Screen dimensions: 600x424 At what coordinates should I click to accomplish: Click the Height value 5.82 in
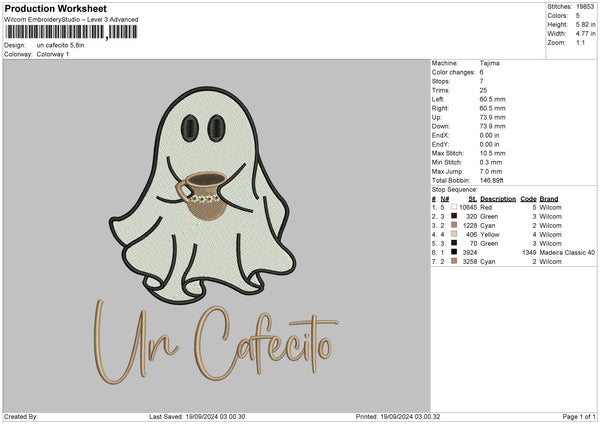(585, 24)
